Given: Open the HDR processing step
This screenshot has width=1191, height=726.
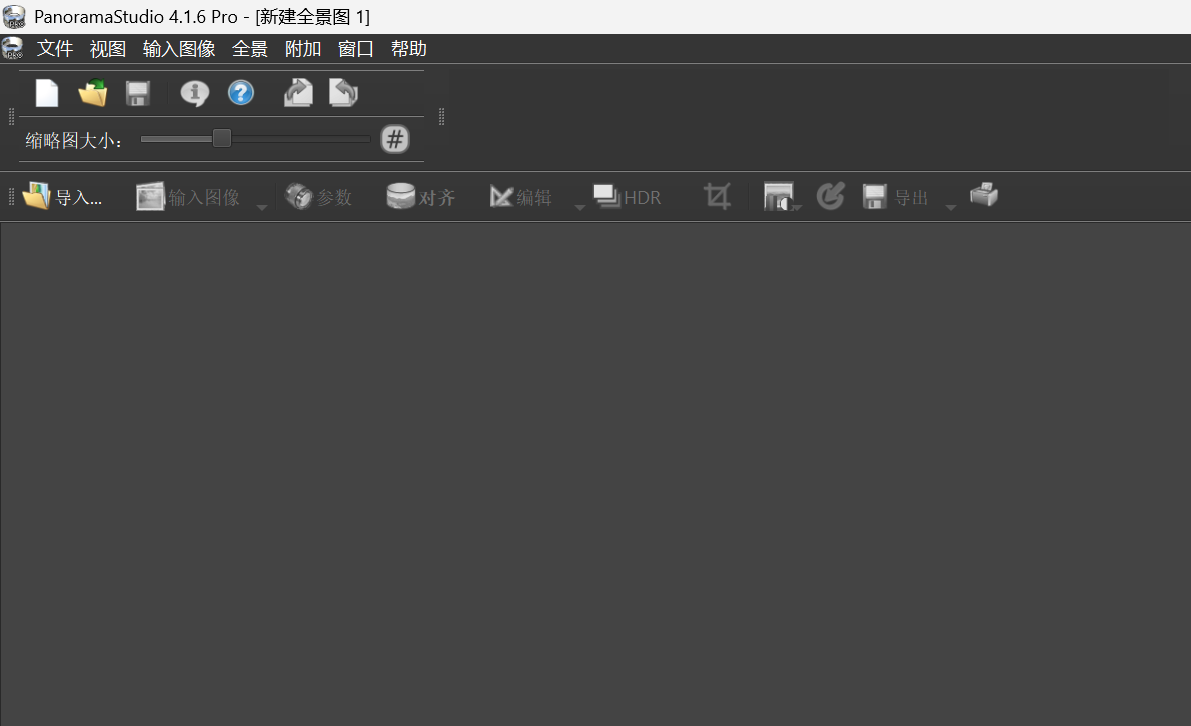Looking at the screenshot, I should (x=627, y=196).
